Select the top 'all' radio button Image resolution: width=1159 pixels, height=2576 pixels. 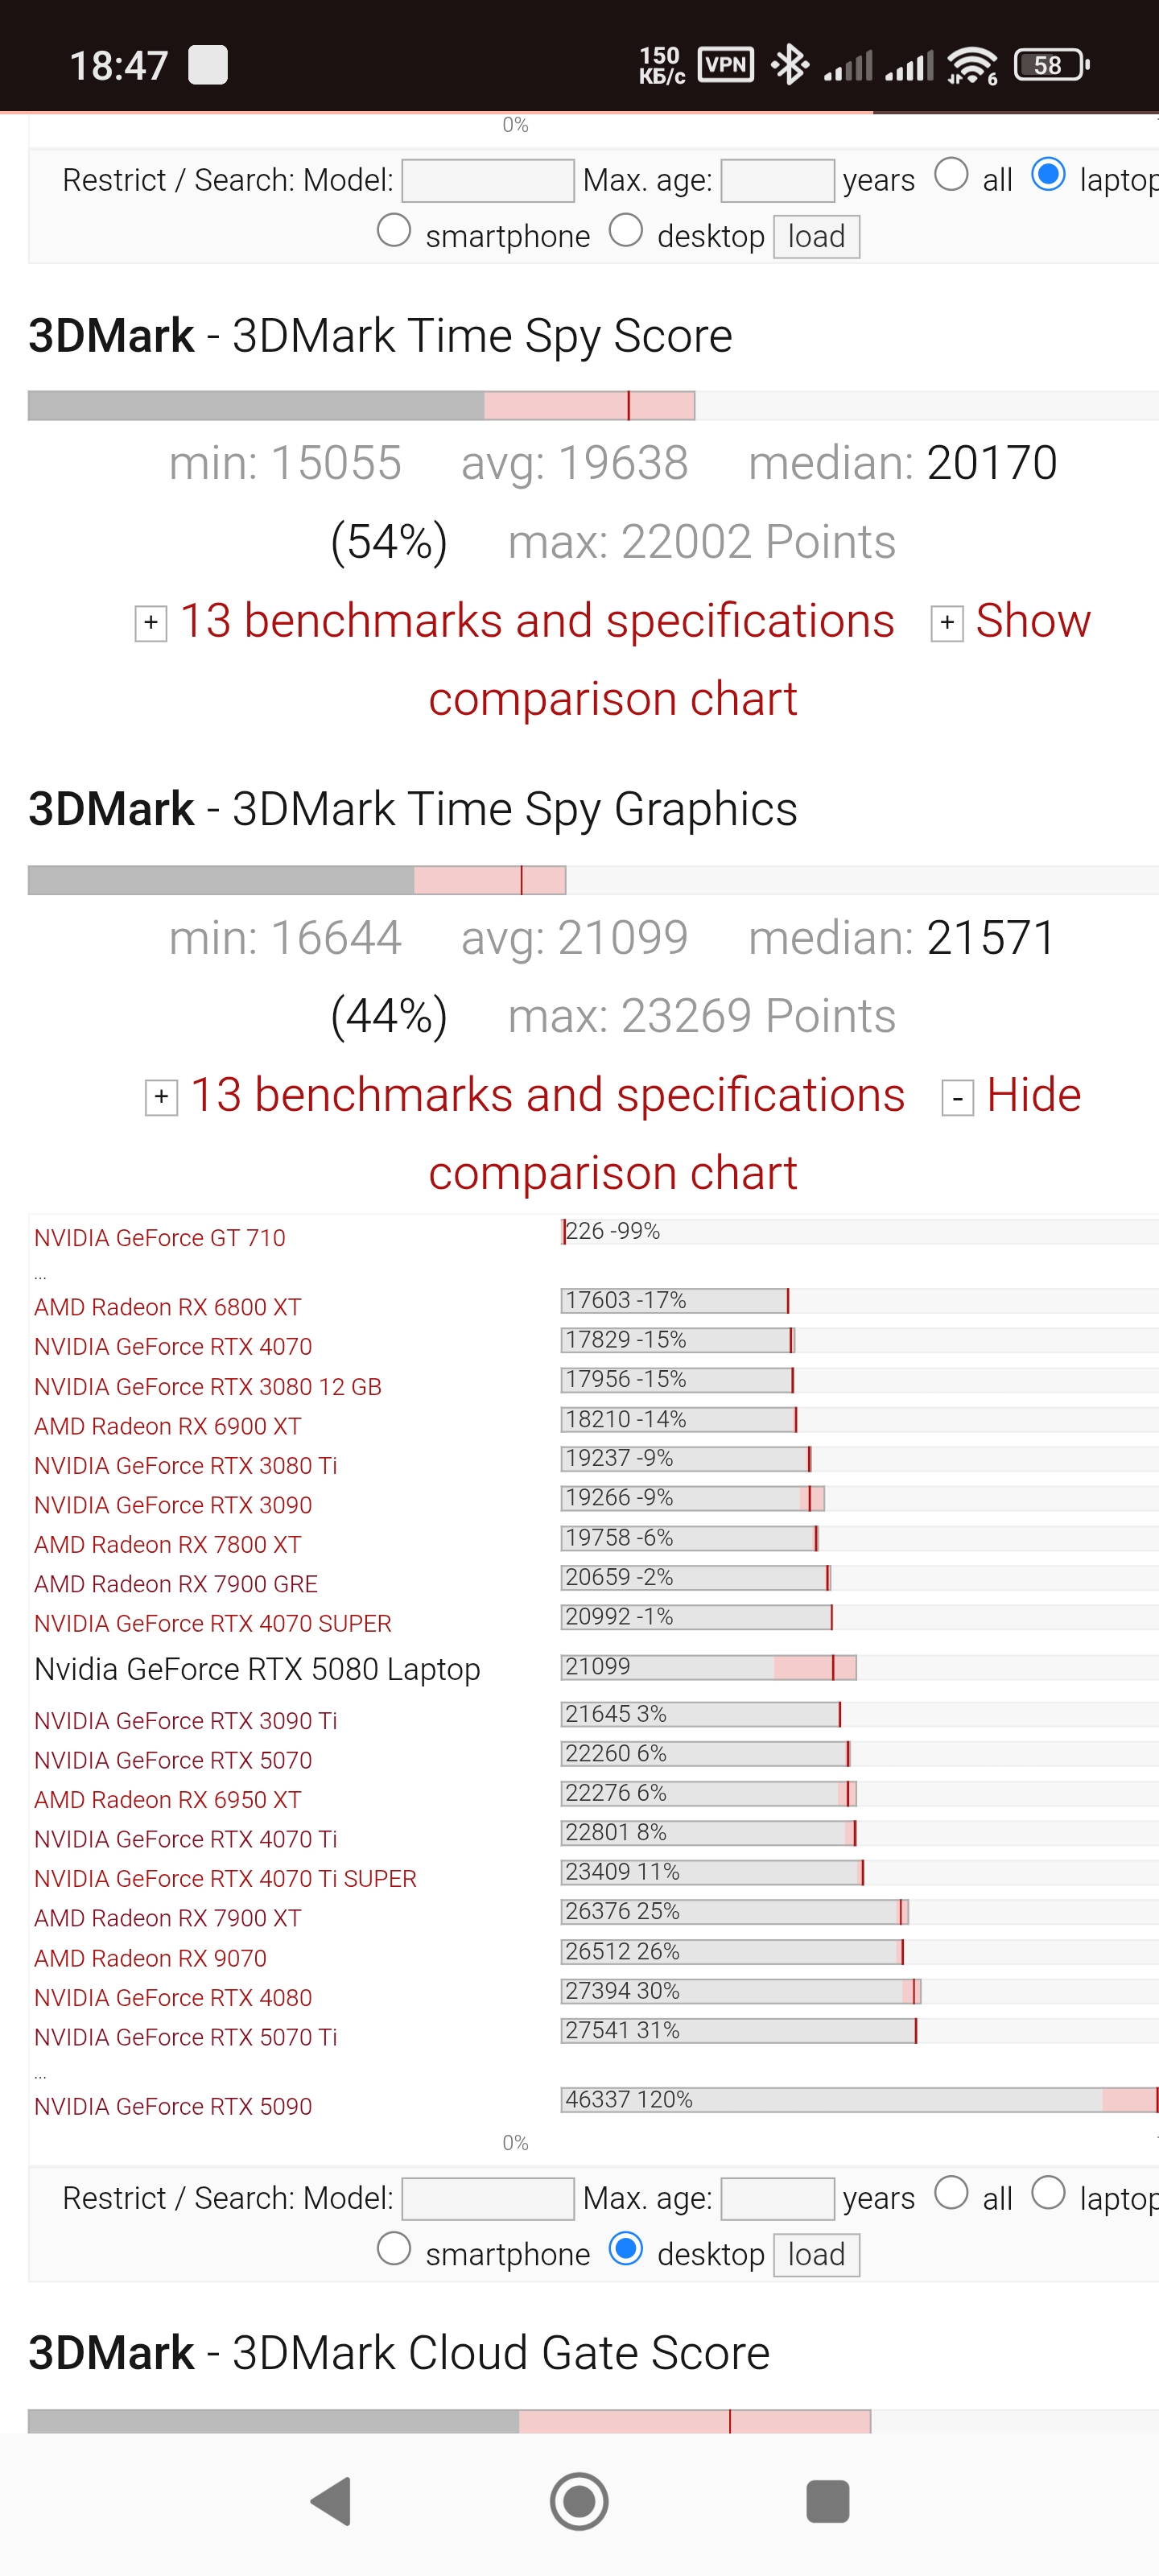[x=951, y=175]
